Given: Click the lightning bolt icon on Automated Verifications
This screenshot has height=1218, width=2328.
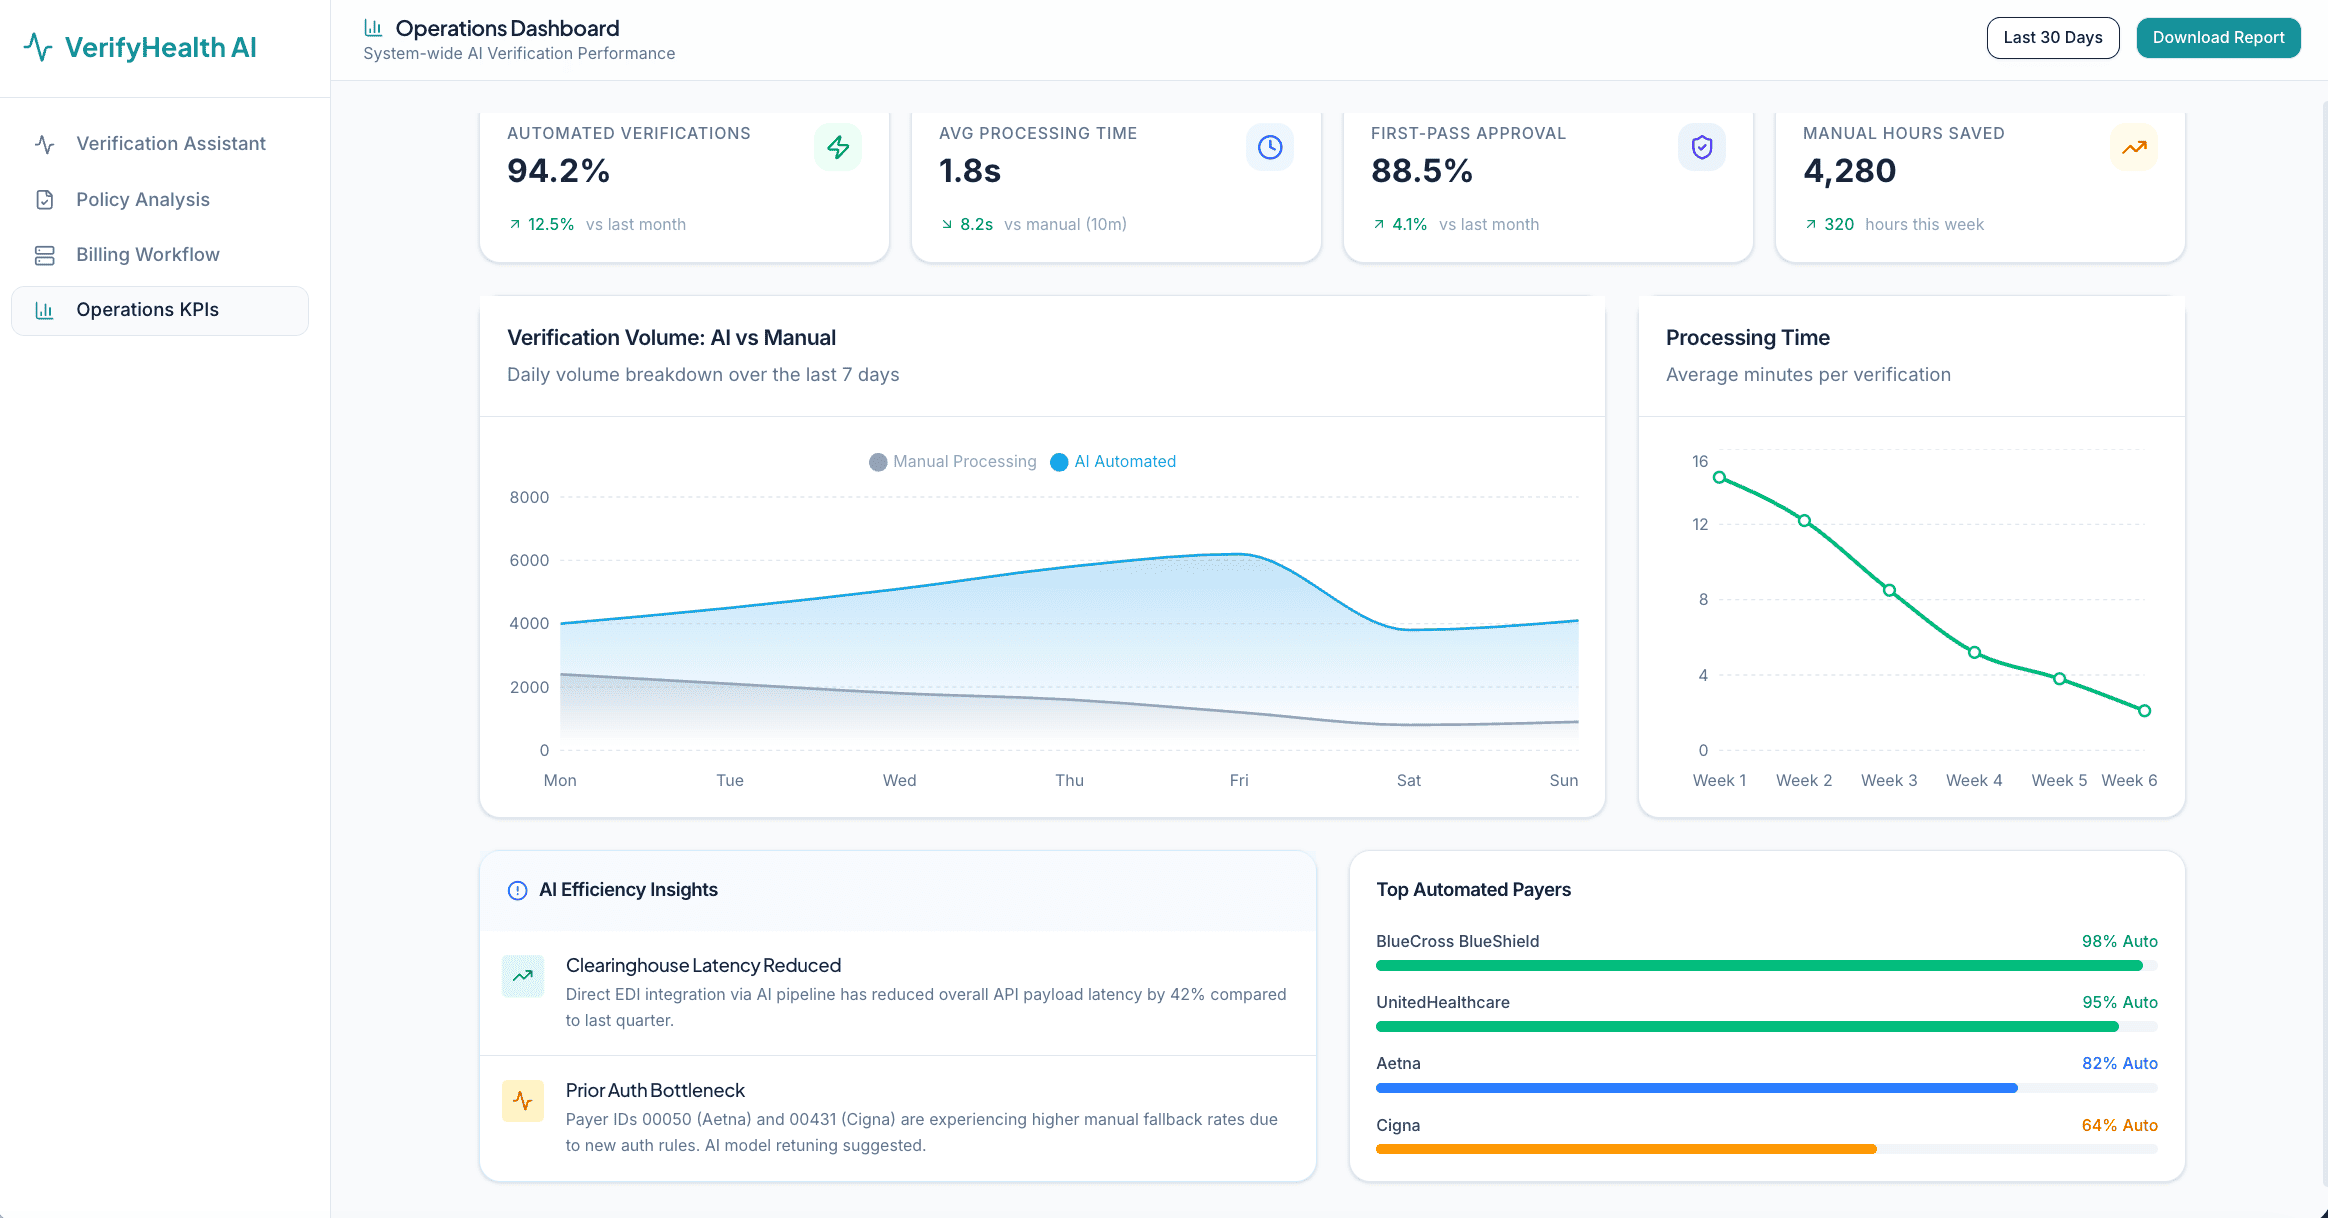Looking at the screenshot, I should [x=838, y=148].
